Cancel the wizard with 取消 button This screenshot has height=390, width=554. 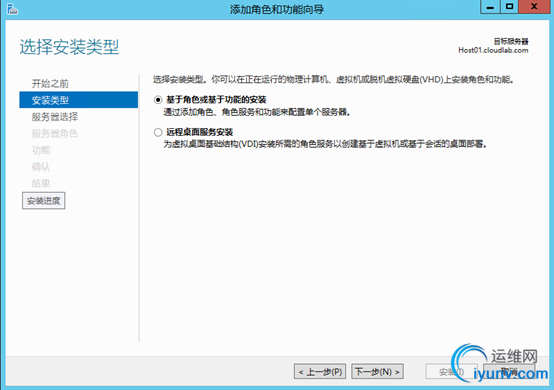(x=509, y=372)
